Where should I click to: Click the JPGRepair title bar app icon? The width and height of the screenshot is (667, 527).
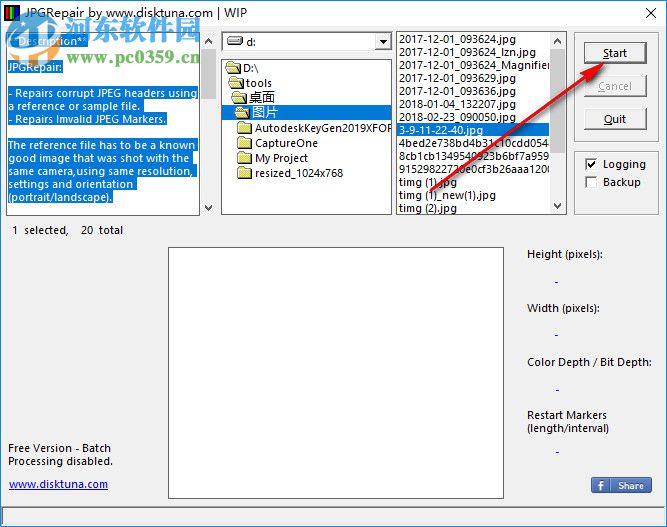point(11,13)
